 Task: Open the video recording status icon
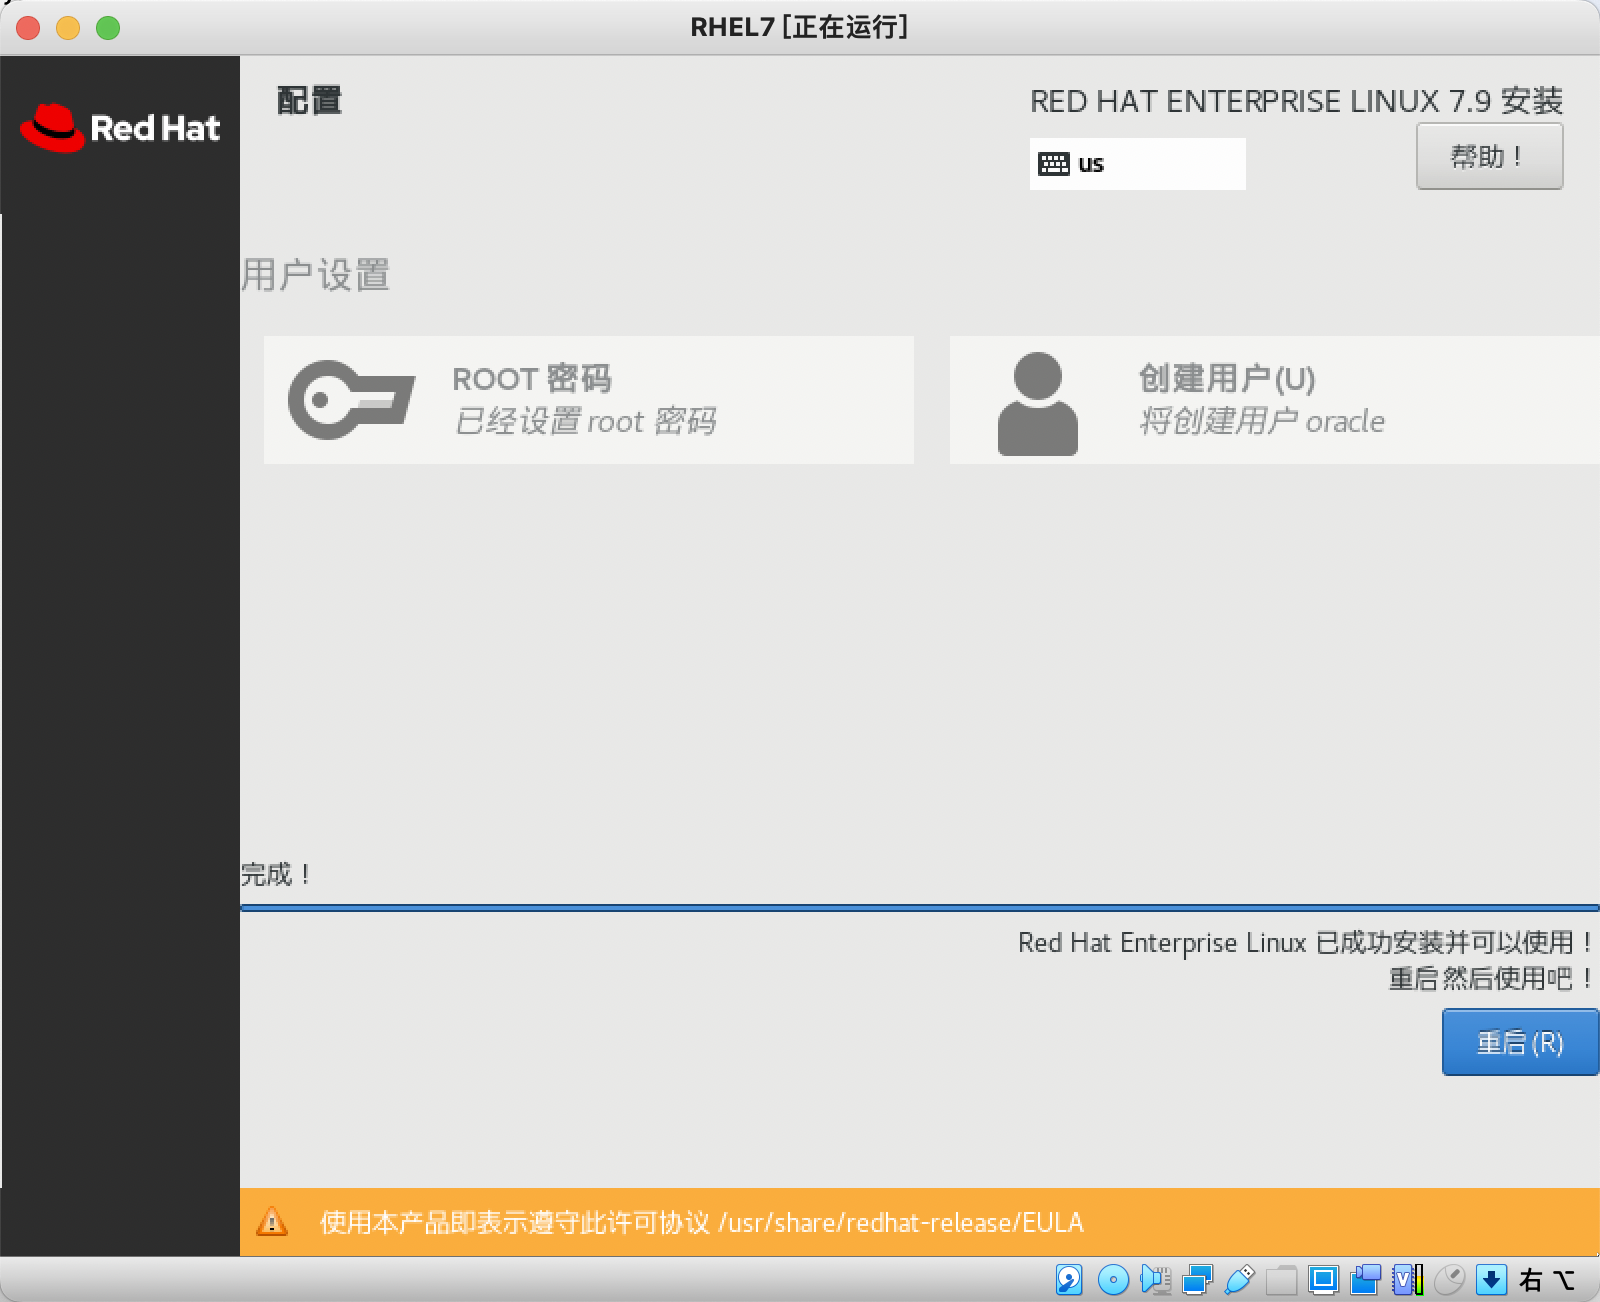click(1365, 1279)
